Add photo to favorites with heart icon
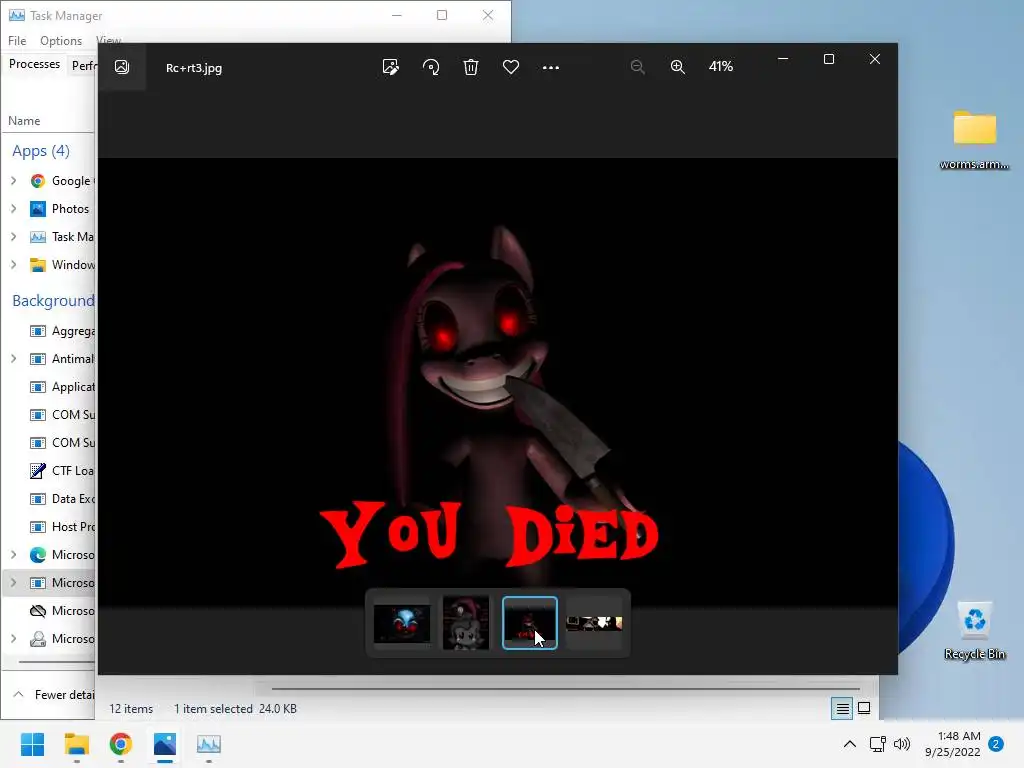Viewport: 1024px width, 768px height. (x=511, y=67)
